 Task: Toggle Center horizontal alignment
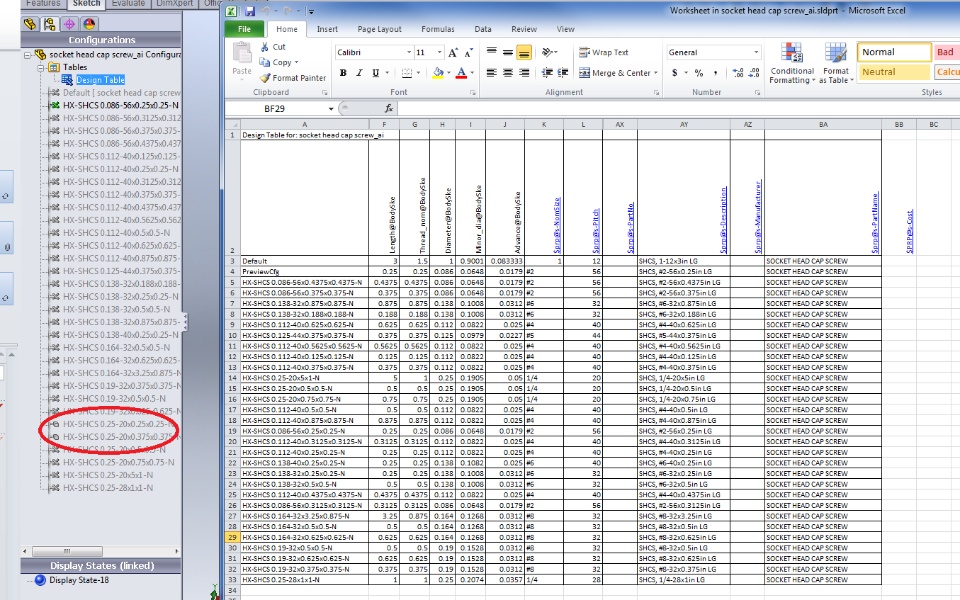tap(508, 73)
